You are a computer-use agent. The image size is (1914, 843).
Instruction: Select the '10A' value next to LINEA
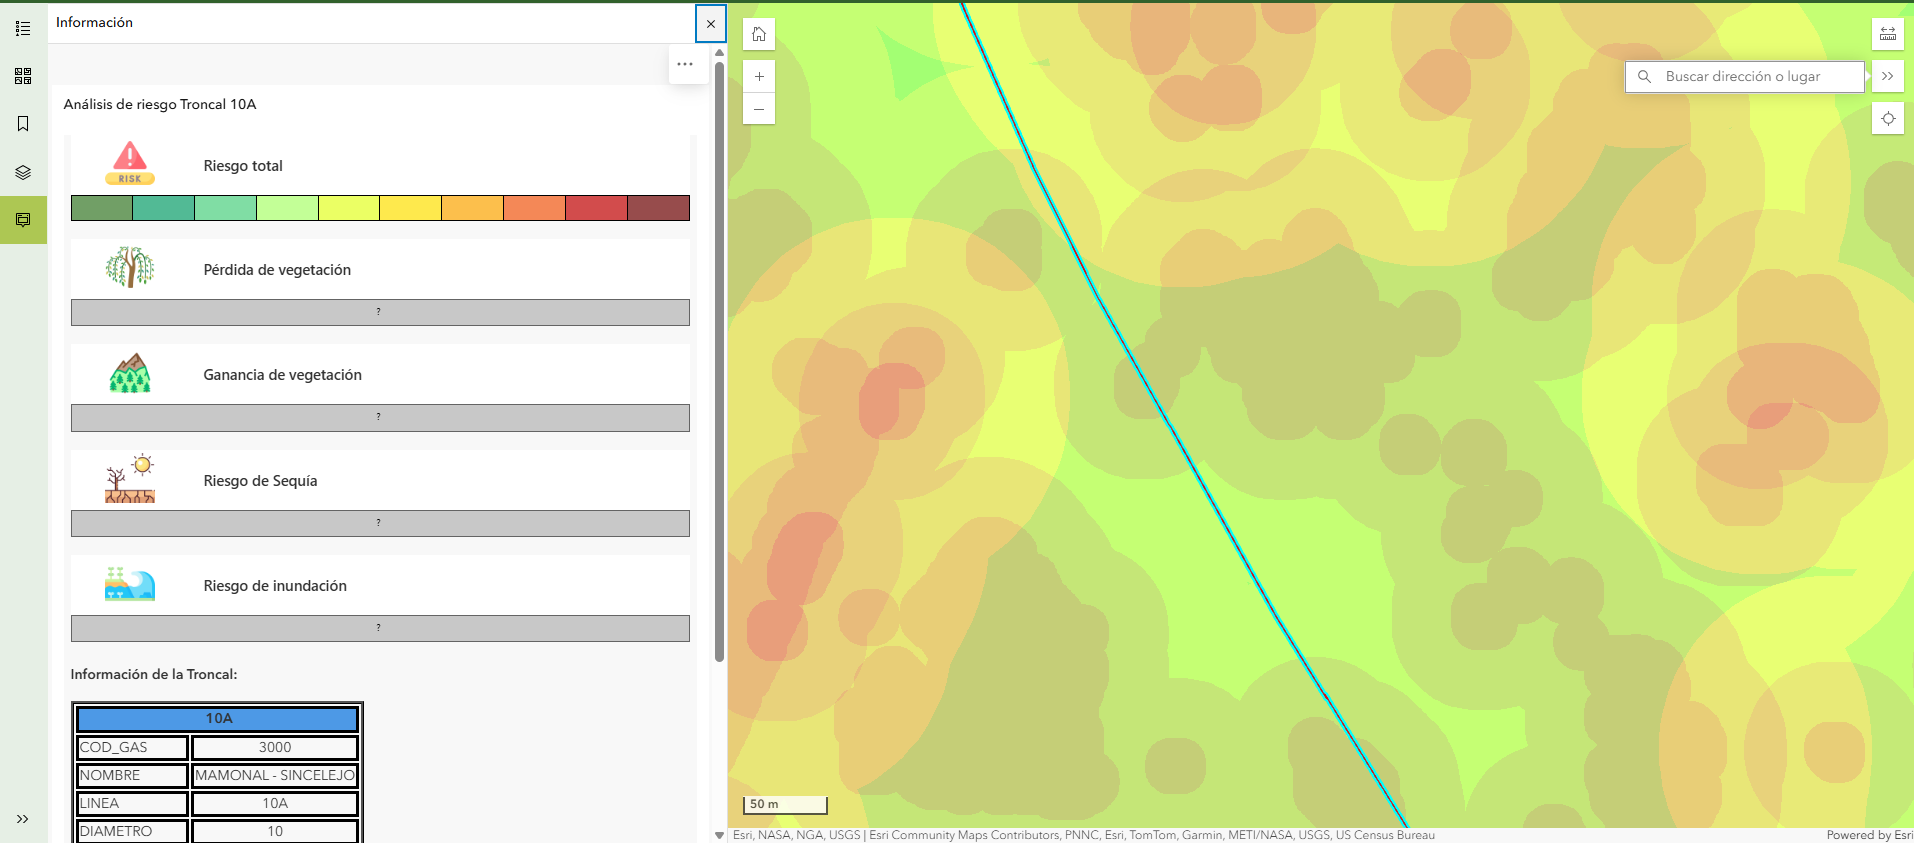pyautogui.click(x=275, y=803)
